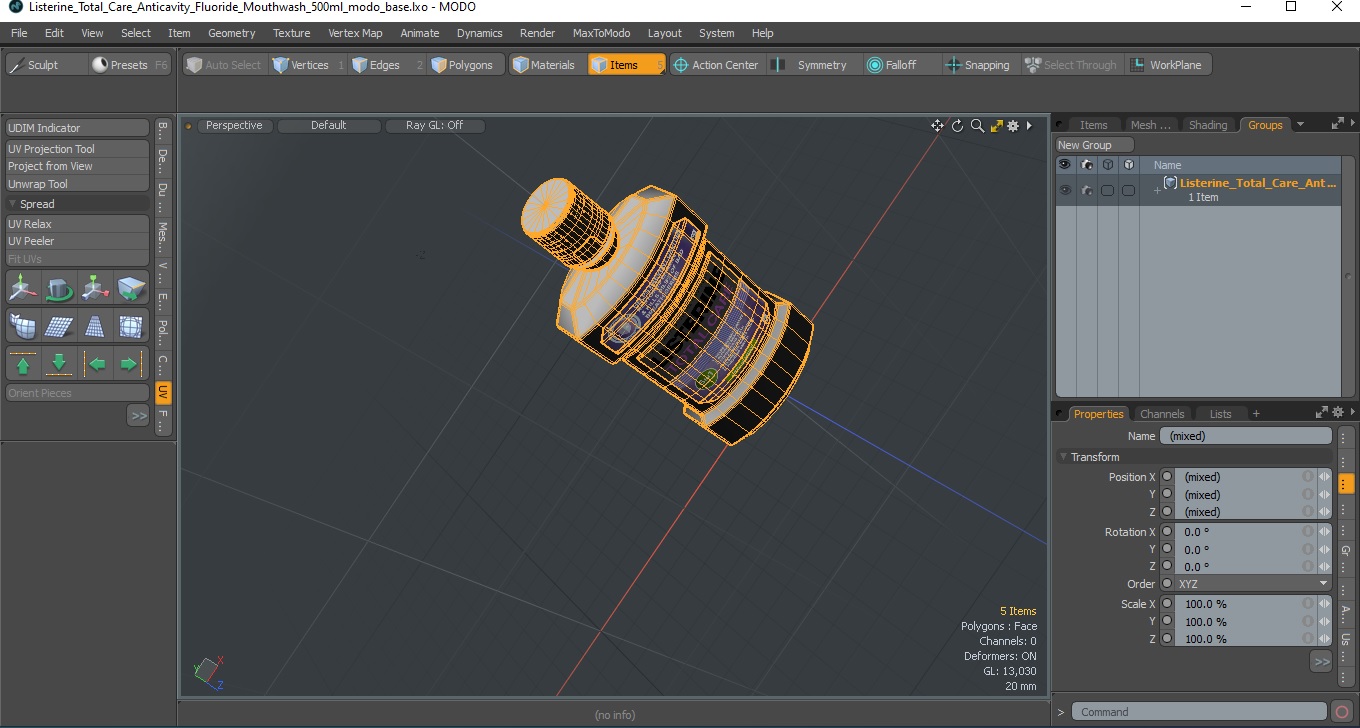
Task: Click the flat planar grid UV icon
Action: [60, 326]
